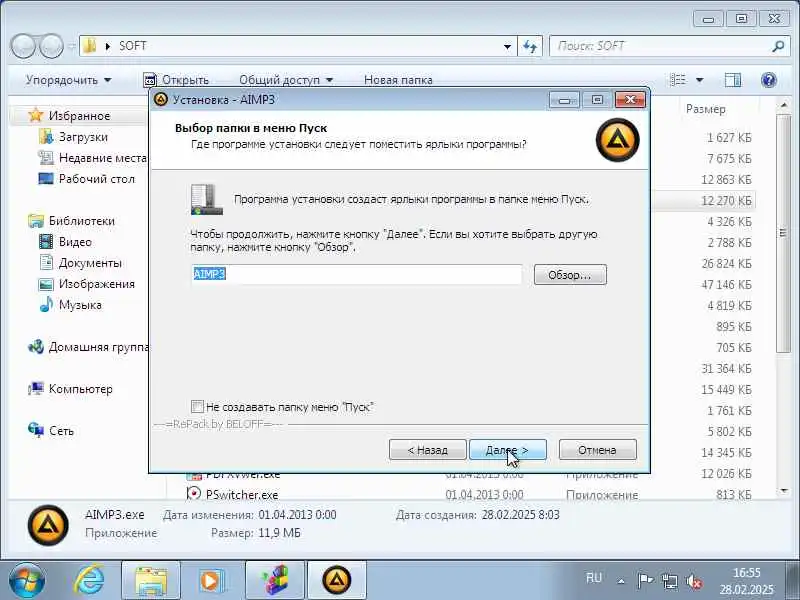800x600 pixels.
Task: Click the SOFT folder in address bar
Action: [x=133, y=46]
